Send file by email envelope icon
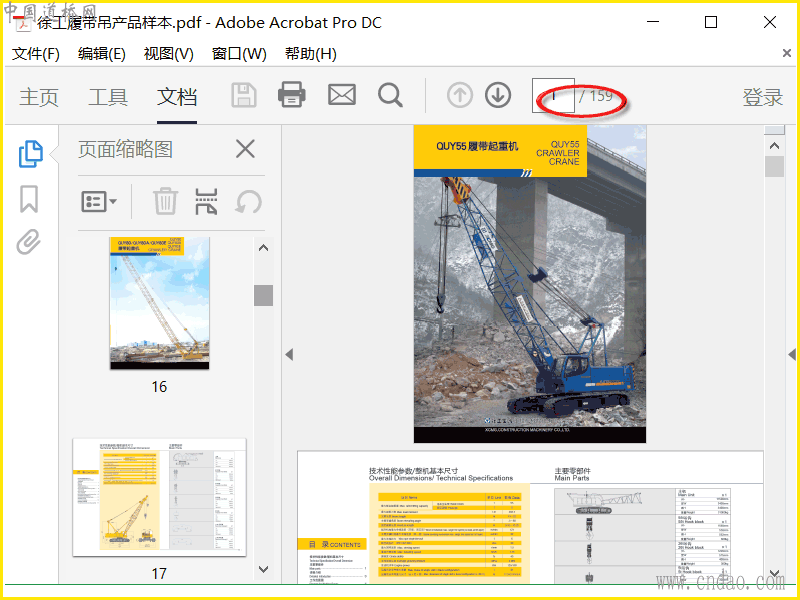 [x=341, y=95]
